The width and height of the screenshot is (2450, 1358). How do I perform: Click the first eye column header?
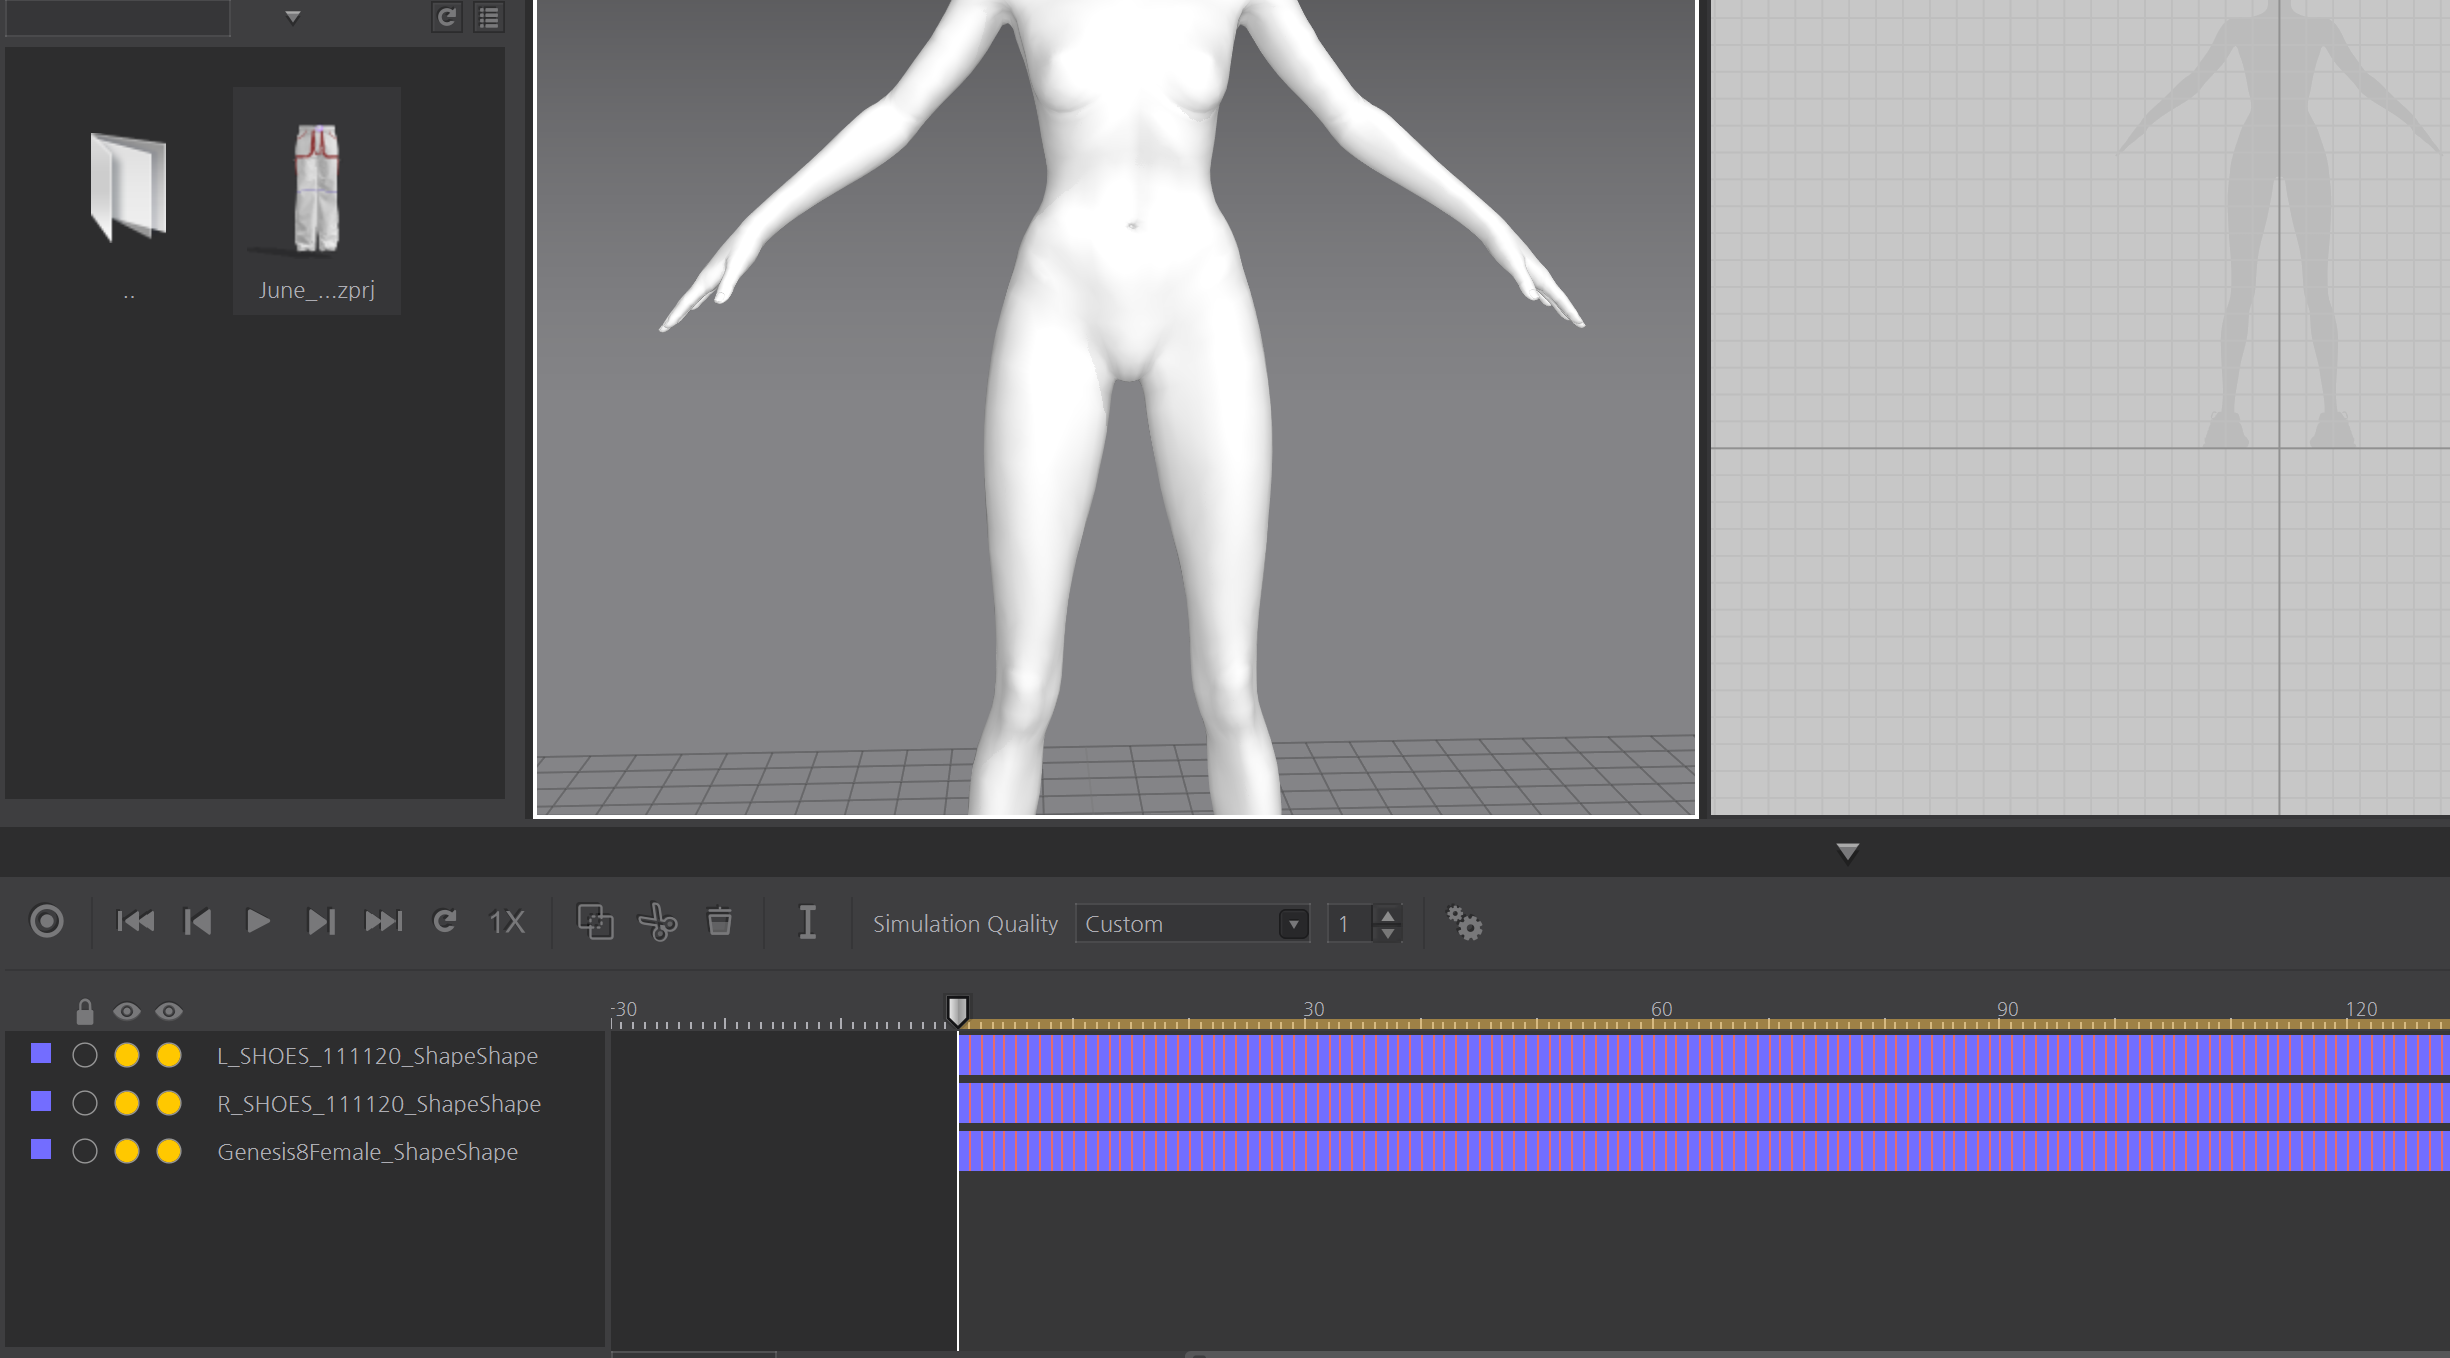126,1012
